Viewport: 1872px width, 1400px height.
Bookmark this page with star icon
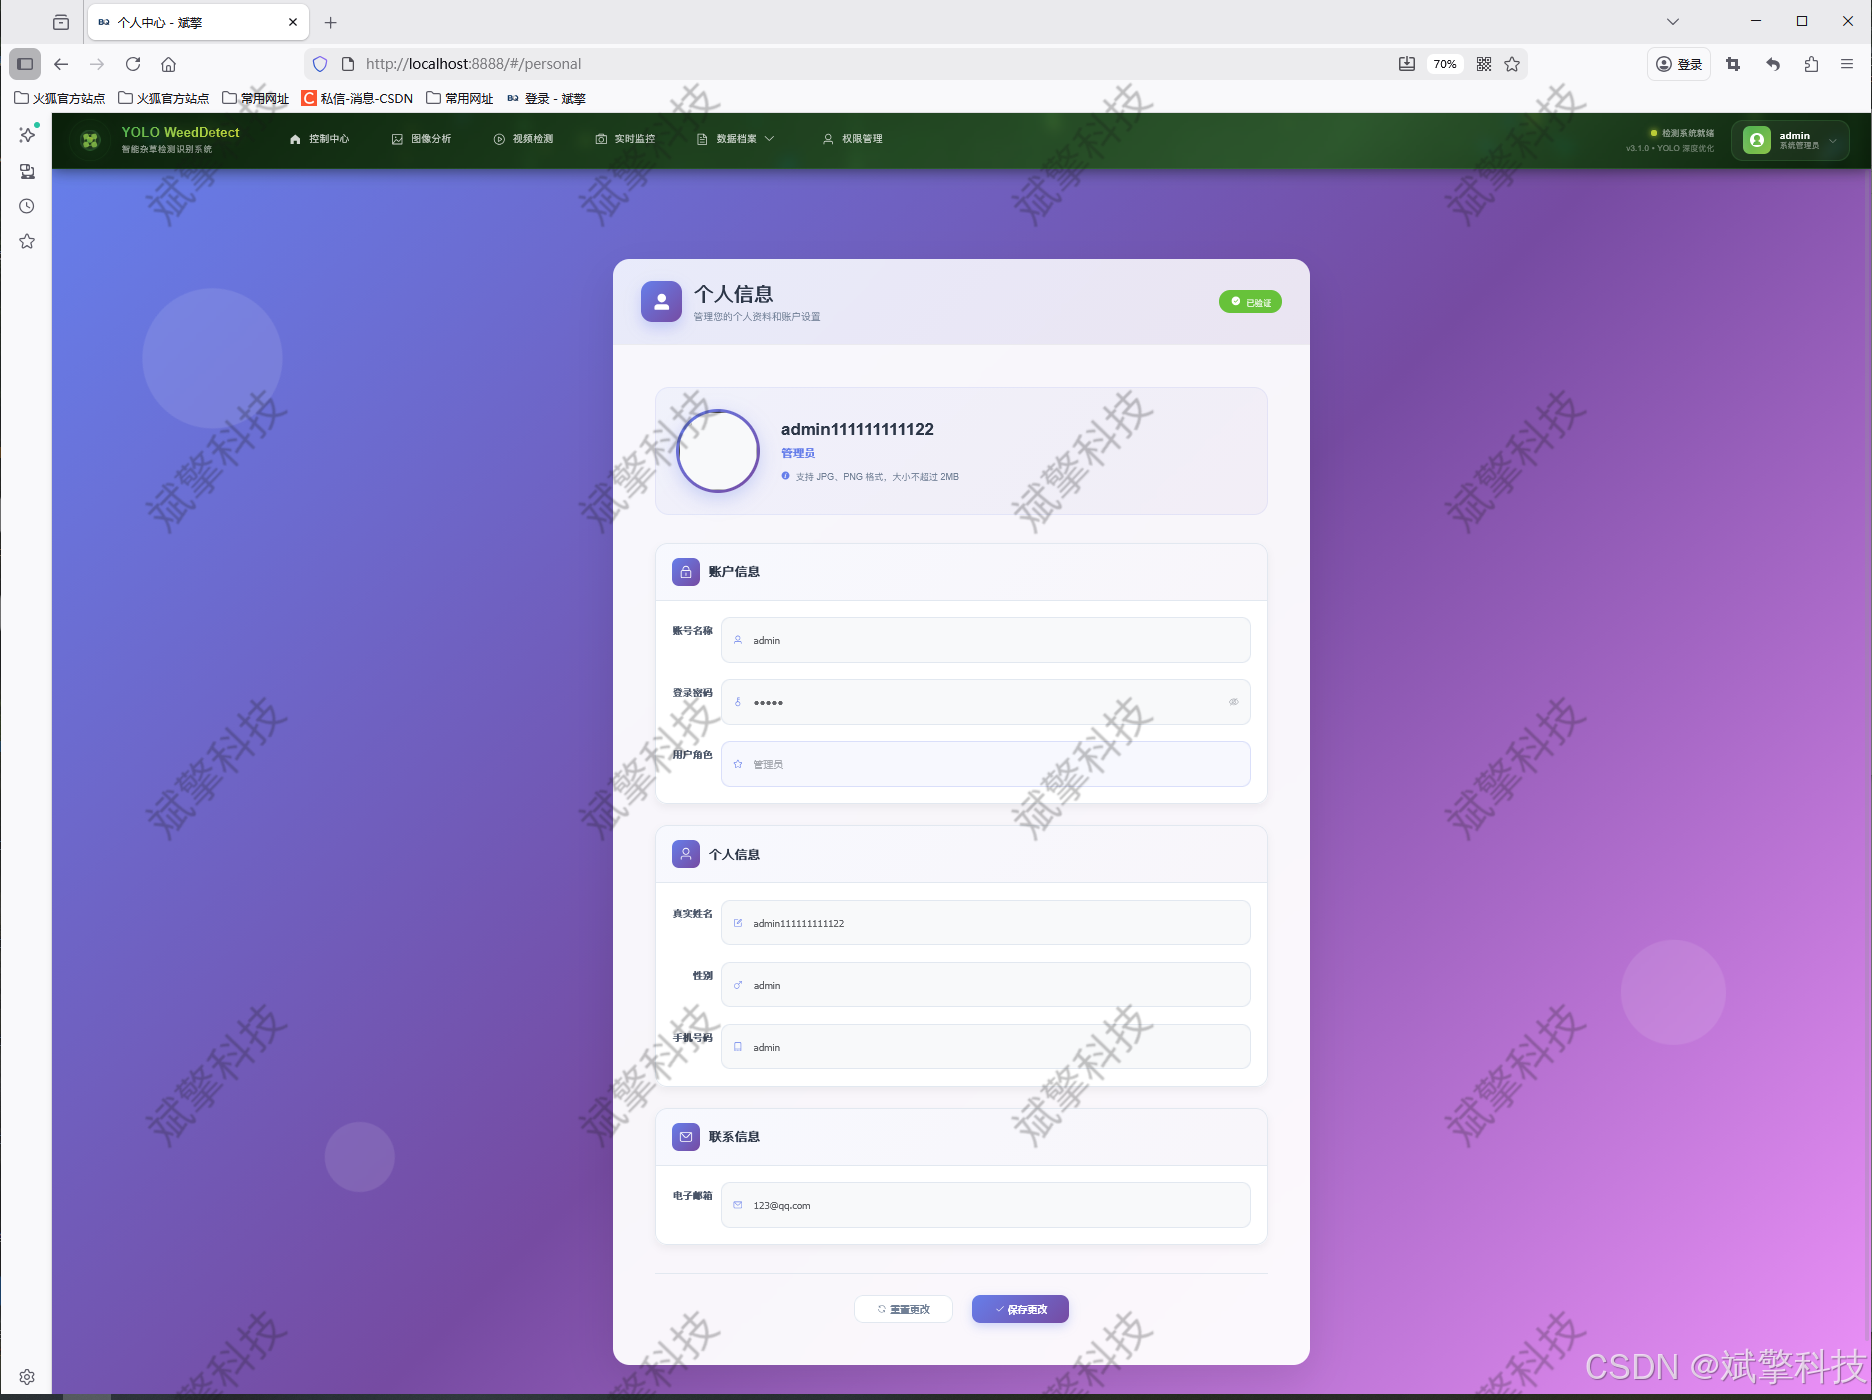1512,64
